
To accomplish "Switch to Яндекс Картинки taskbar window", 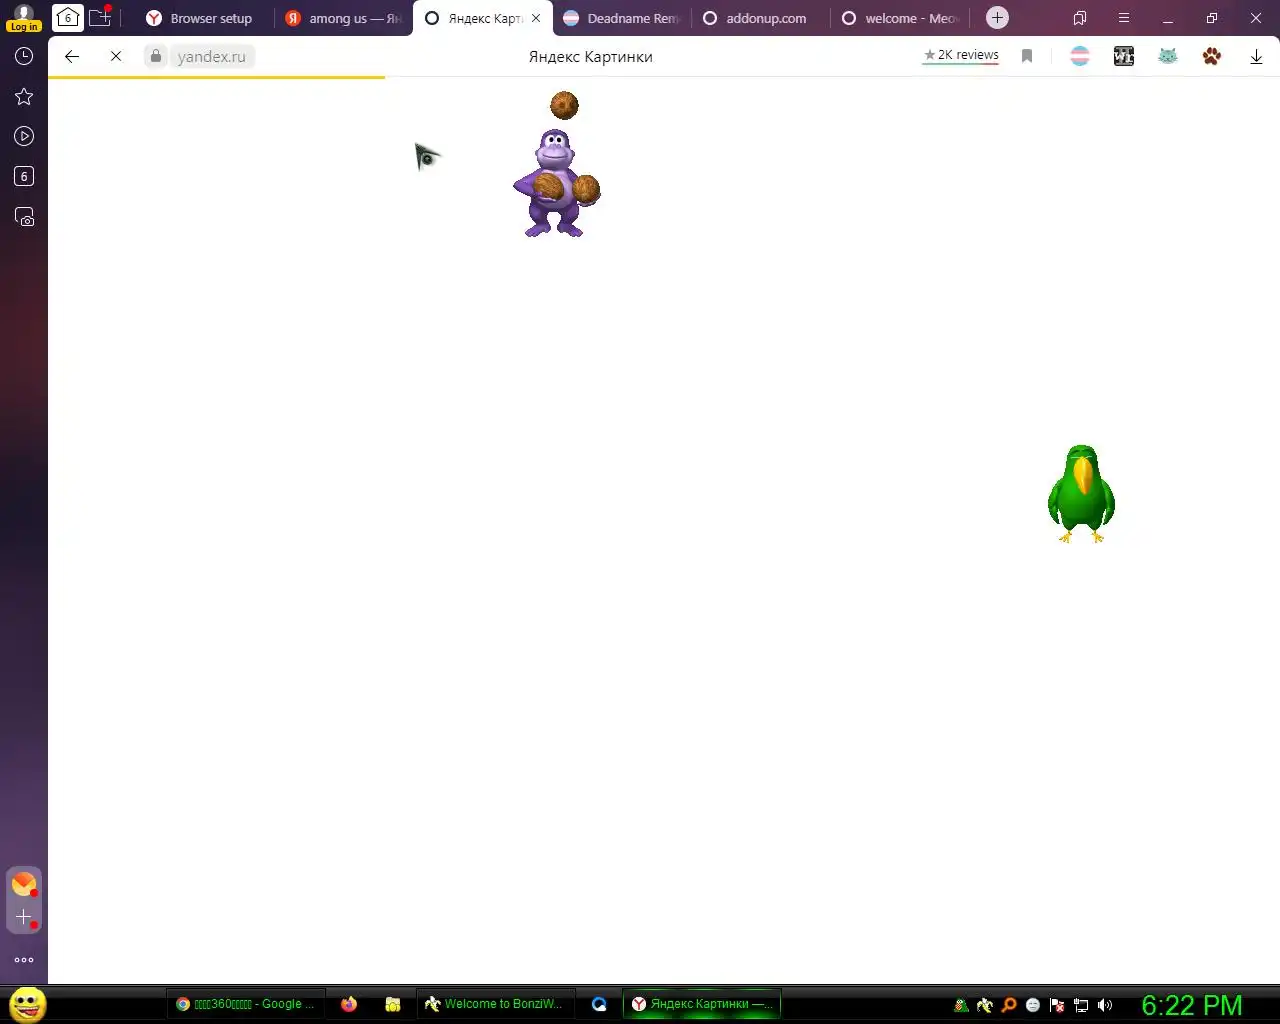I will point(703,1004).
